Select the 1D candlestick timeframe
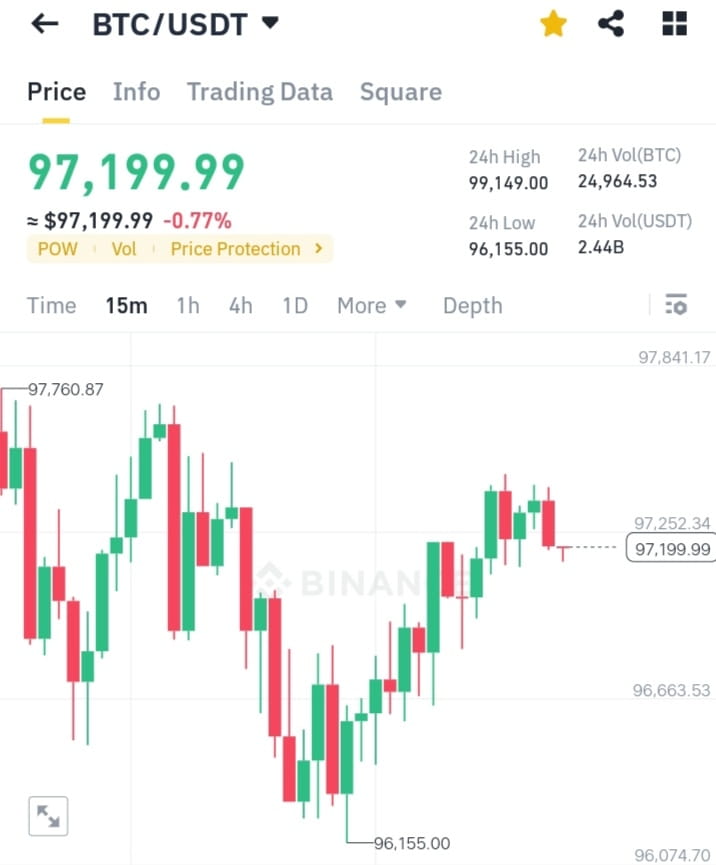The image size is (716, 865). (294, 305)
